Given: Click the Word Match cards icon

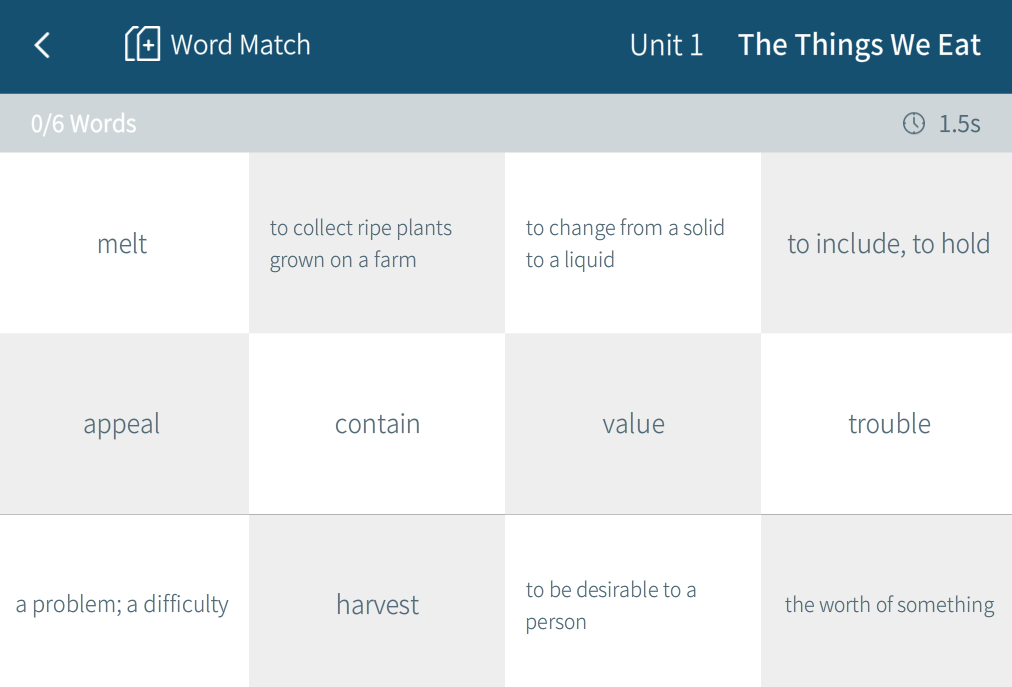Looking at the screenshot, I should (141, 45).
